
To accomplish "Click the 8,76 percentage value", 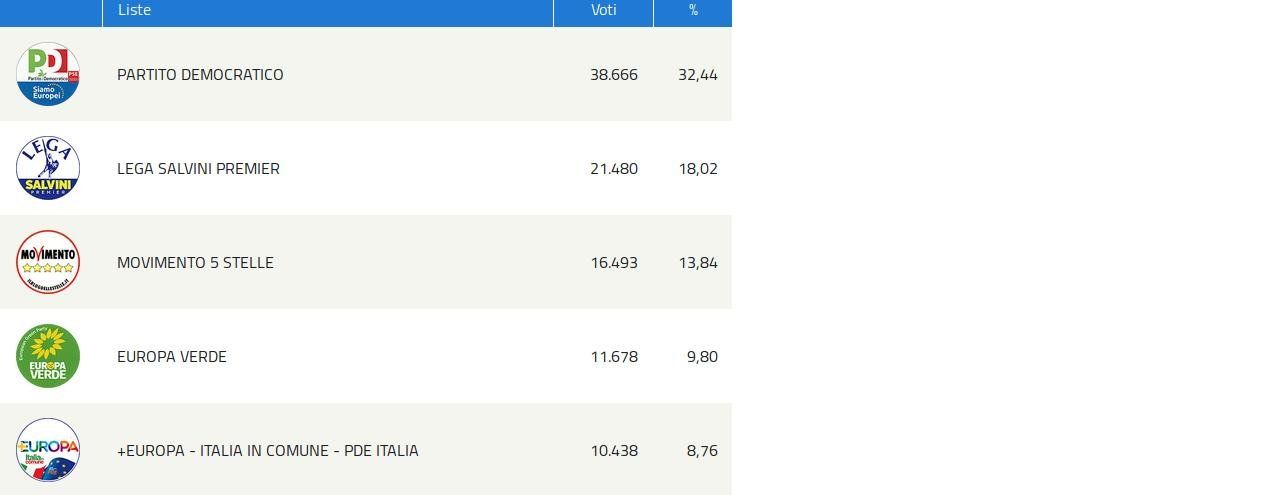I will [x=702, y=451].
